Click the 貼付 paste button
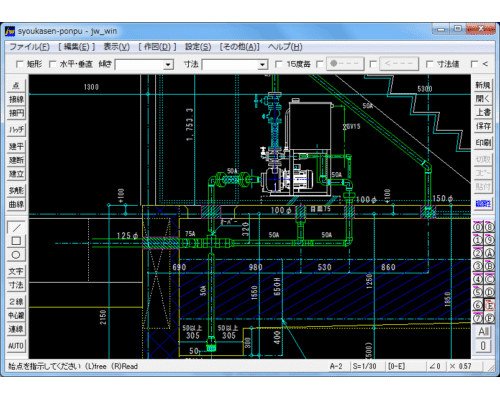Image resolution: width=500 pixels, height=400 pixels. tap(483, 187)
